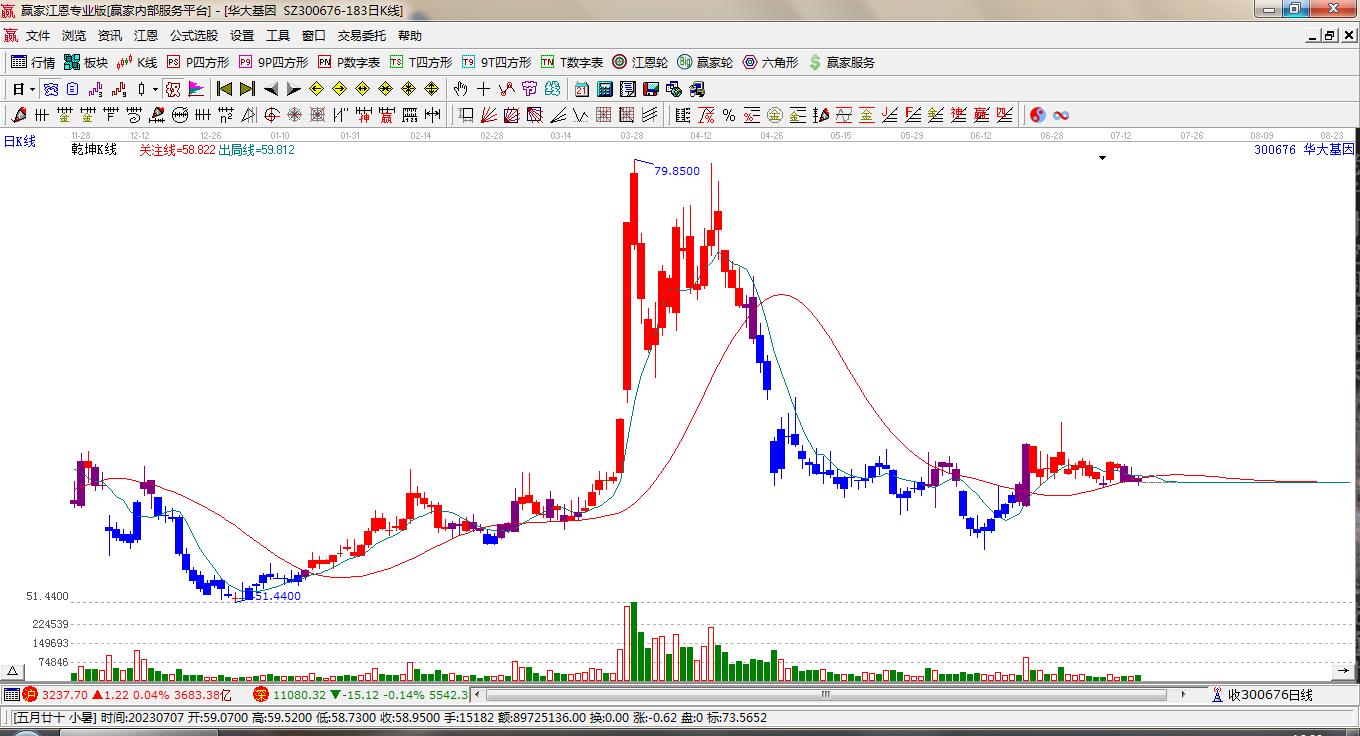Open the 日 period dropdown
Image resolution: width=1360 pixels, height=736 pixels.
click(24, 89)
